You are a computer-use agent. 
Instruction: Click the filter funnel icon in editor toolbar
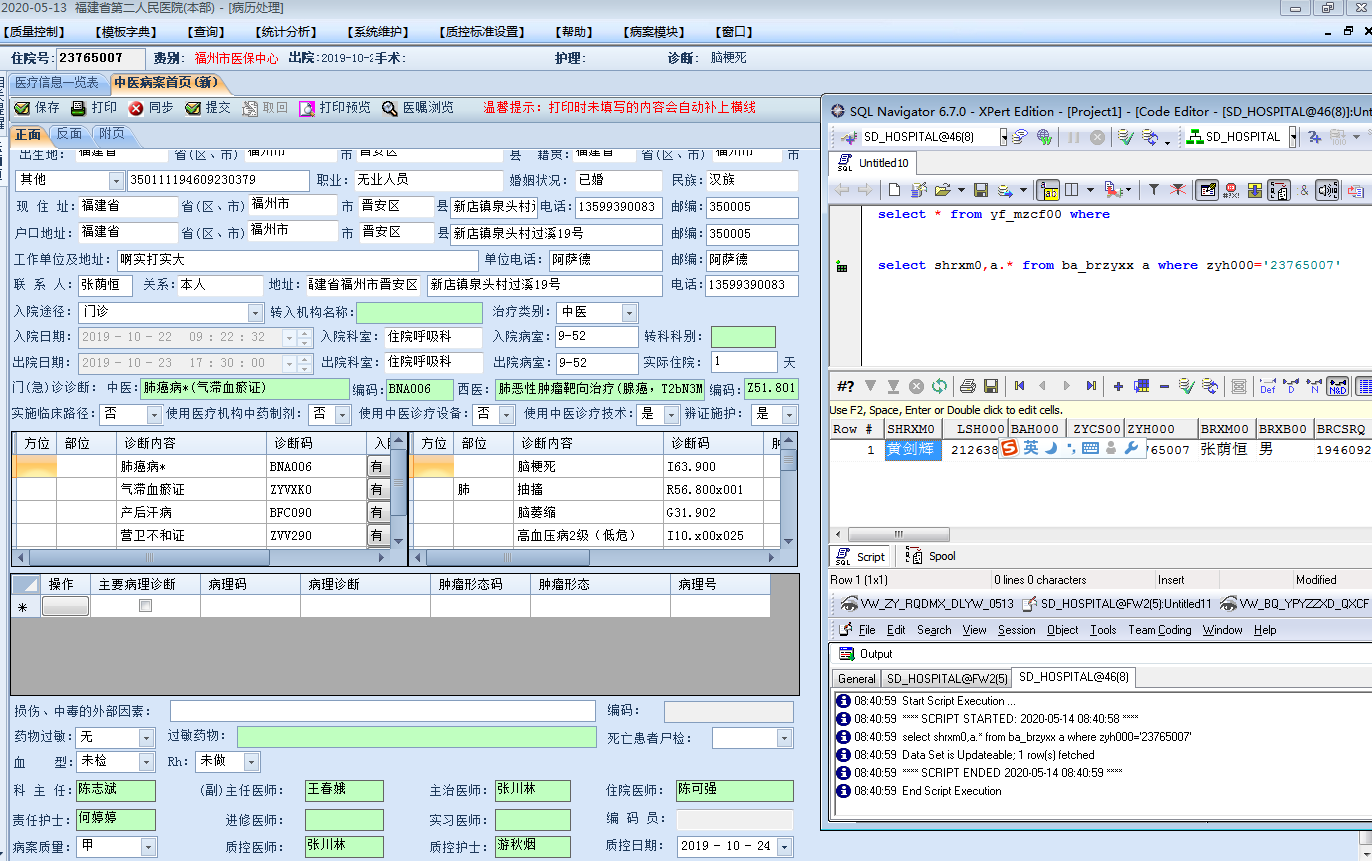(x=1153, y=189)
